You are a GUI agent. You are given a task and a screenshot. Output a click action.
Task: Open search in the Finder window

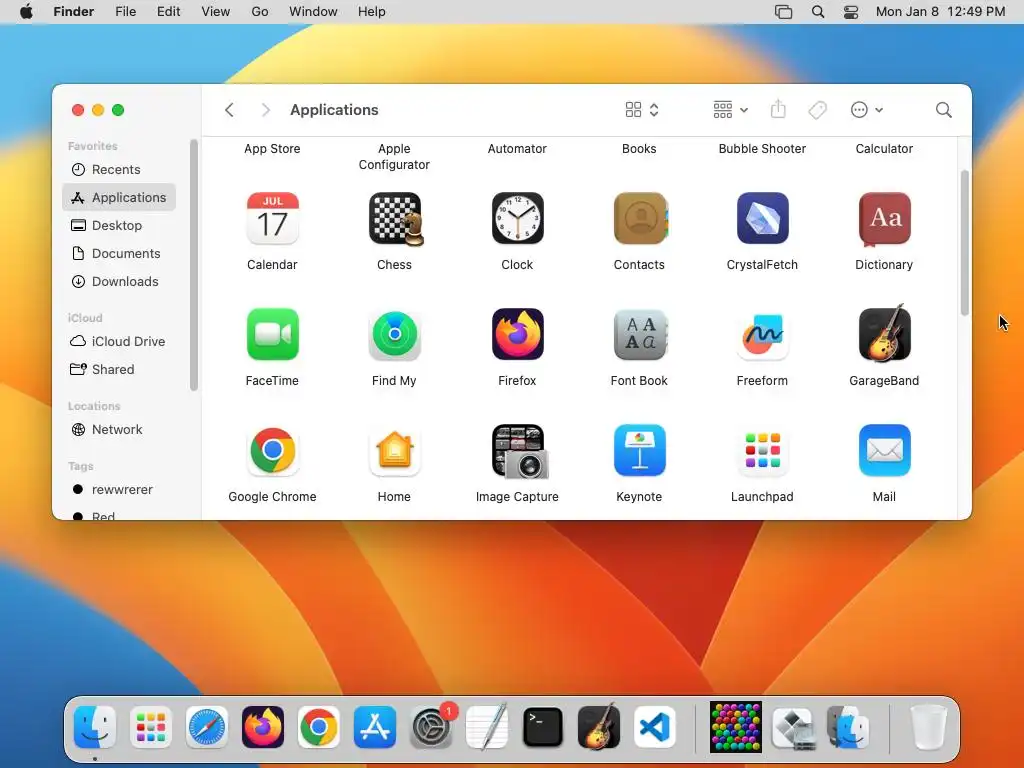(943, 110)
